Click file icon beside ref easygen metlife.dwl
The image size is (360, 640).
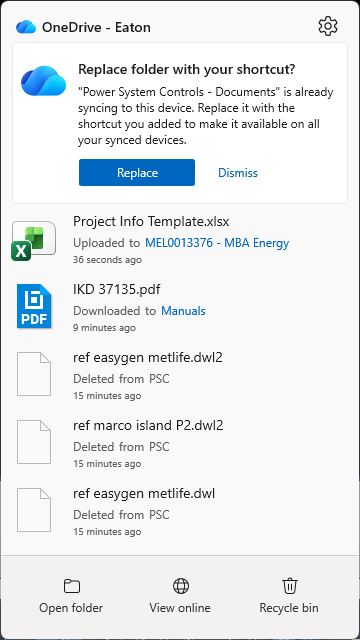tap(34, 510)
